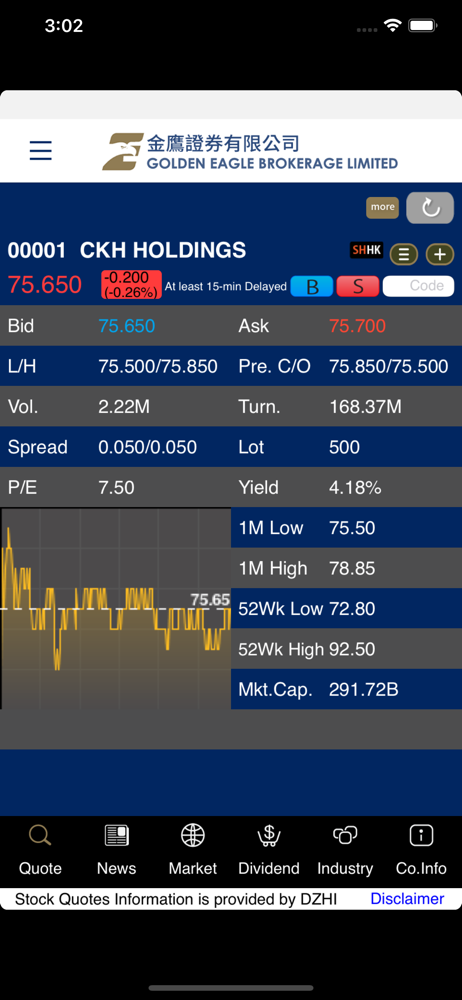Select the Quote tab
The width and height of the screenshot is (462, 1000).
[x=40, y=850]
